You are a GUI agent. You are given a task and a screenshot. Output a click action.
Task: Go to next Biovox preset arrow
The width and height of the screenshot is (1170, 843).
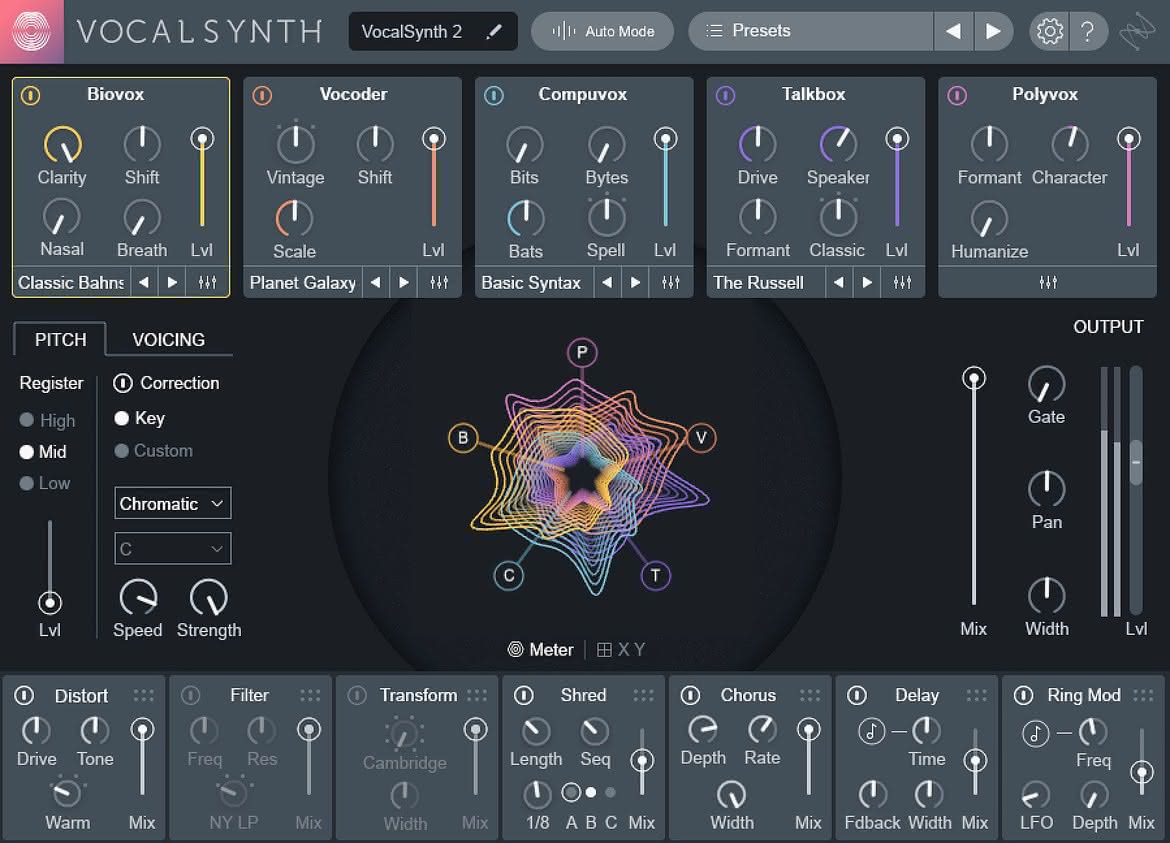pos(172,282)
